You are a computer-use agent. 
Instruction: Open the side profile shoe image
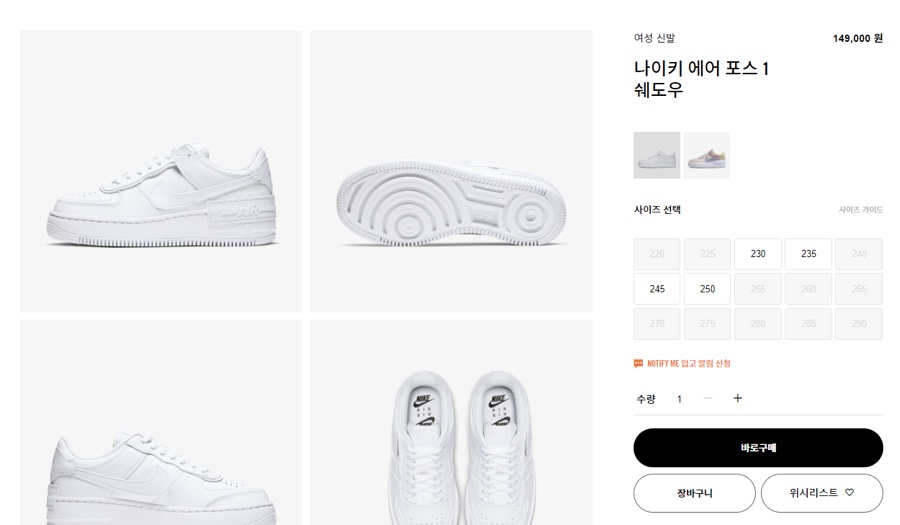coord(161,172)
